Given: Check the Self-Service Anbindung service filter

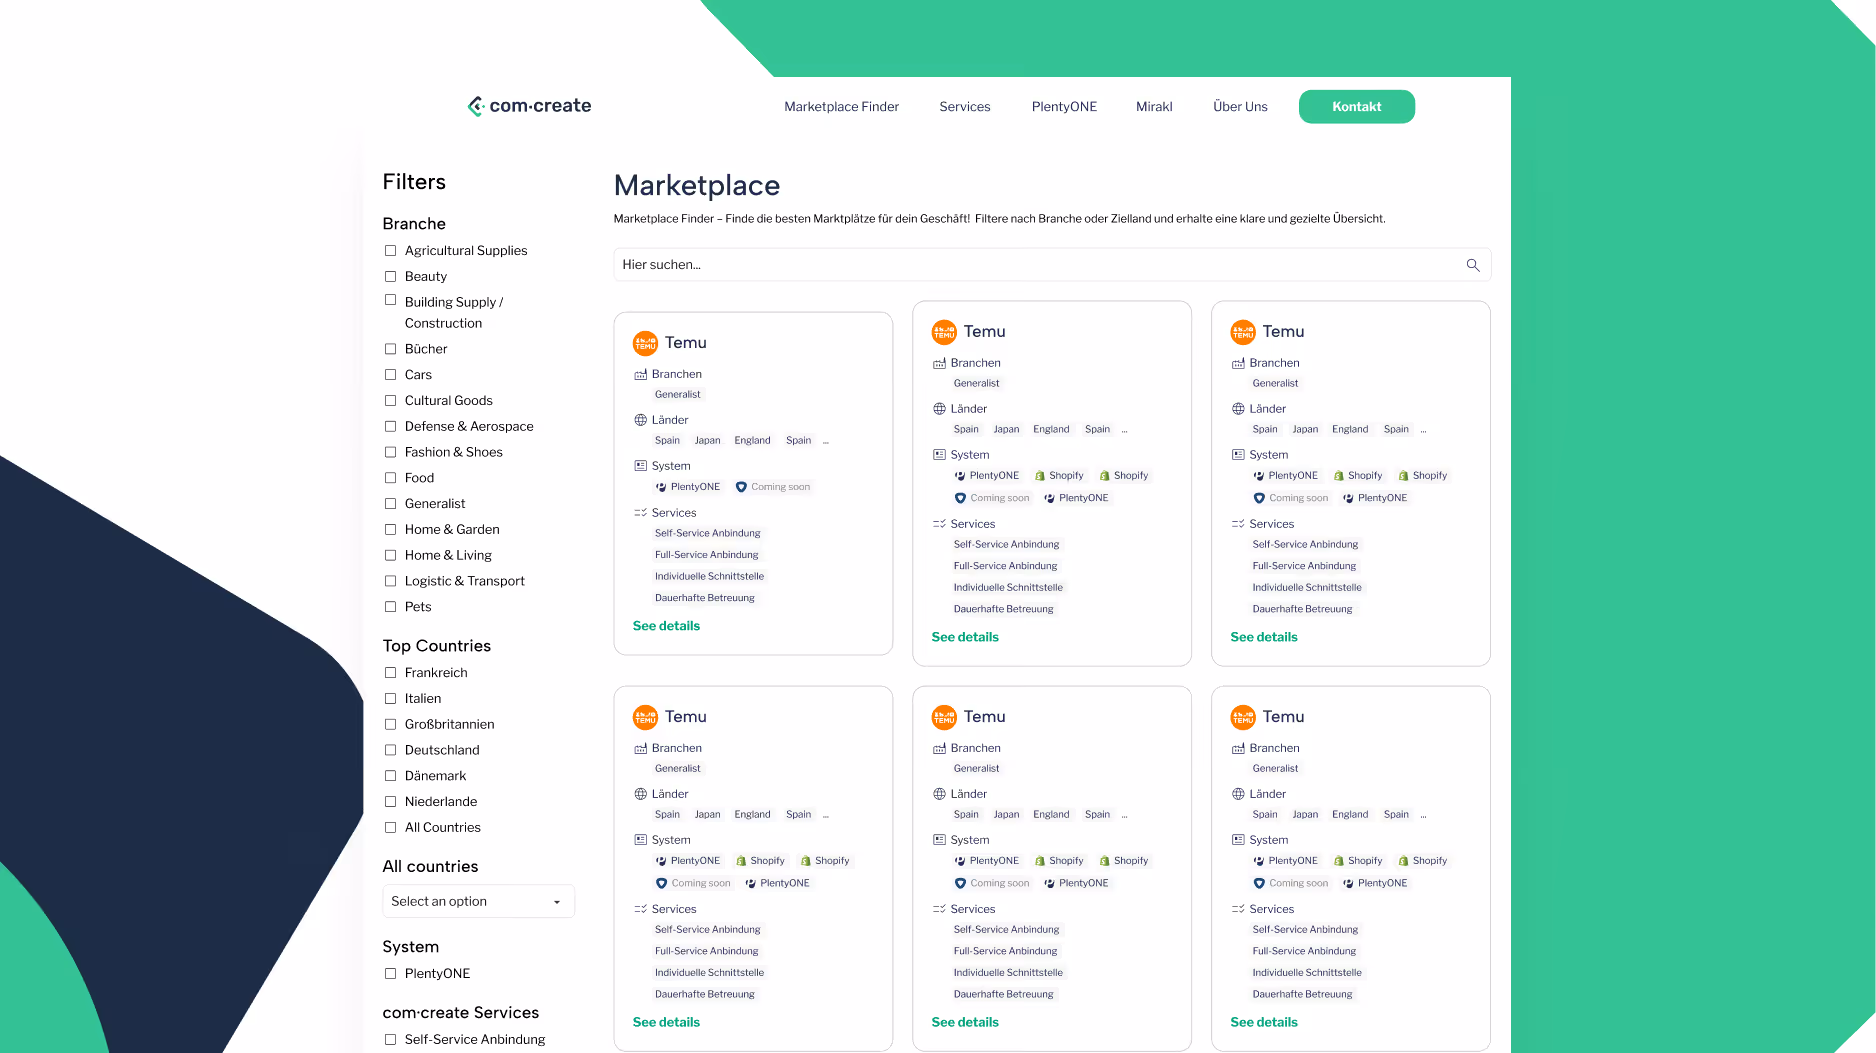Looking at the screenshot, I should coord(391,1040).
